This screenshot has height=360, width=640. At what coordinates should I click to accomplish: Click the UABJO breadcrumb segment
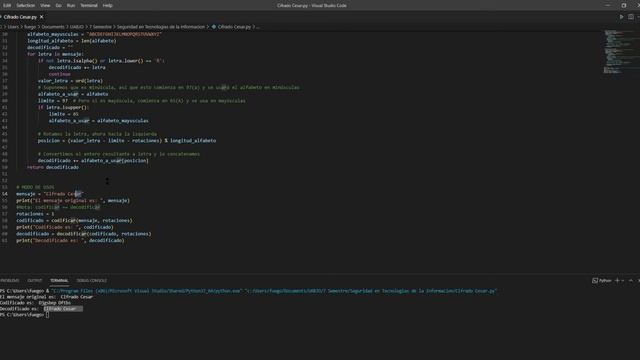(x=76, y=27)
